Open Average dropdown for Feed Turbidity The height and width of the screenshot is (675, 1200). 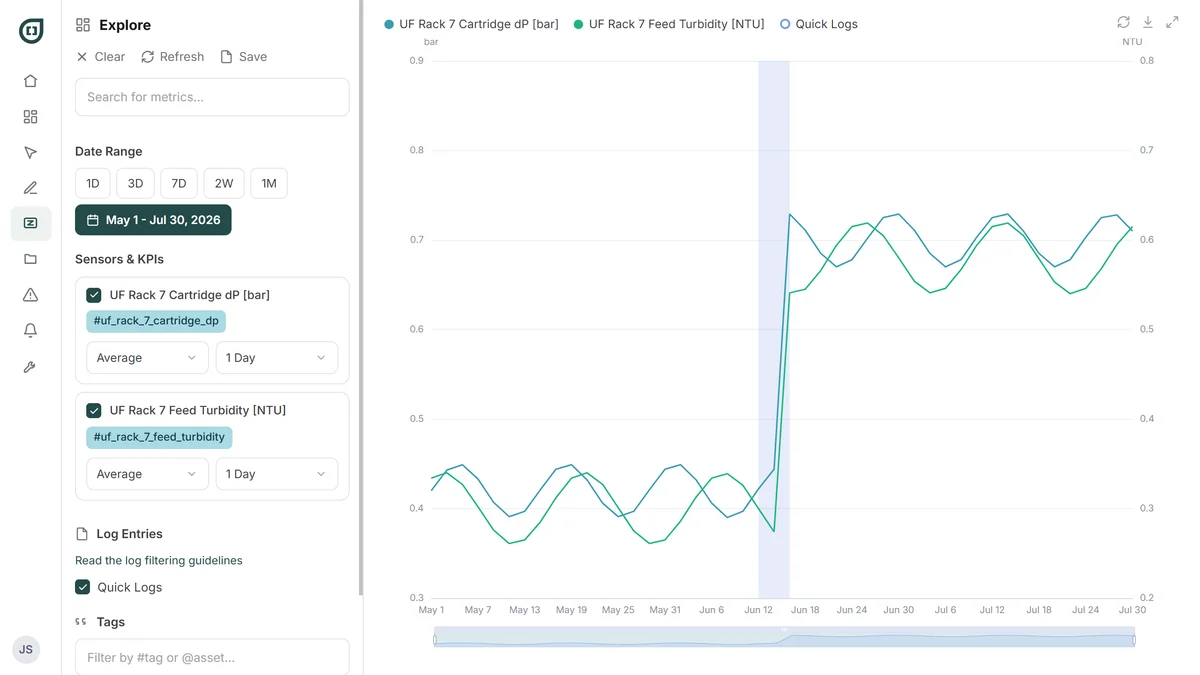147,474
